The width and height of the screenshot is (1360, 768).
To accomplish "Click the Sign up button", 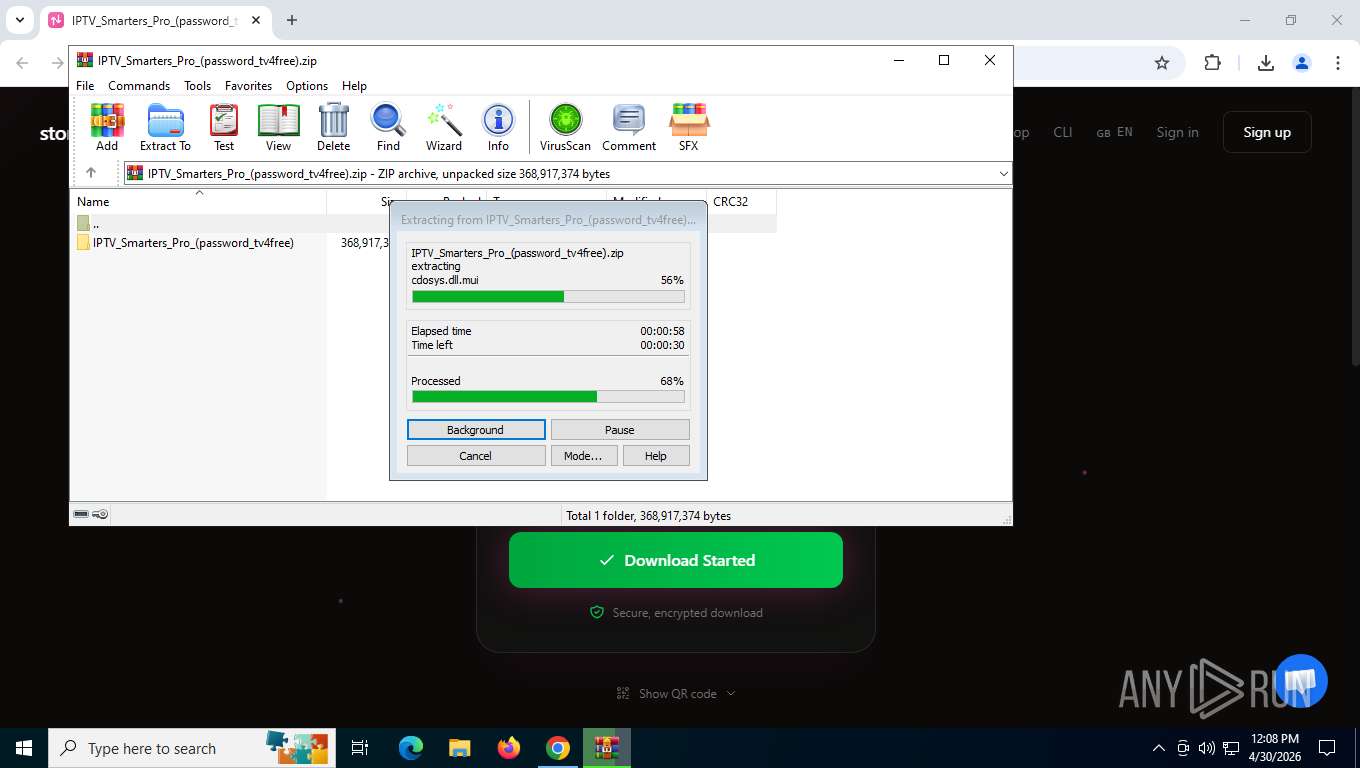I will [x=1267, y=132].
